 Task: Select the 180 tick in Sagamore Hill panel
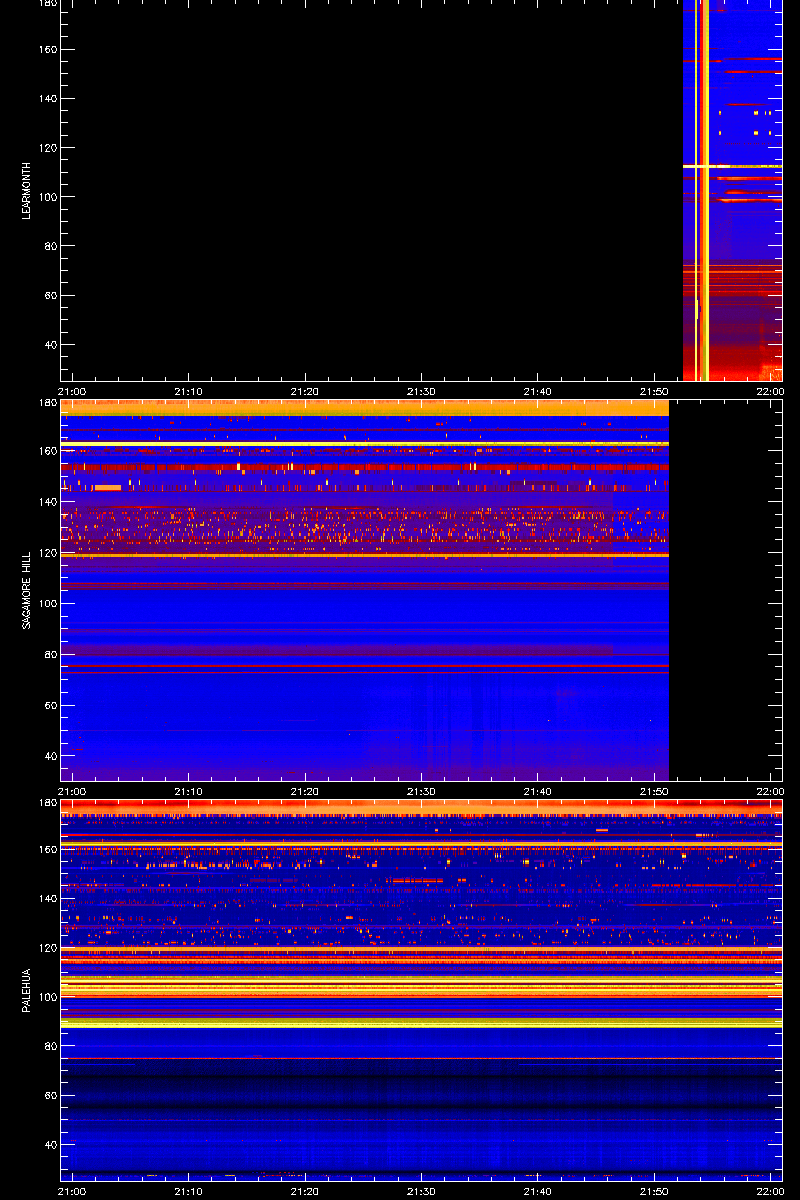coord(49,403)
